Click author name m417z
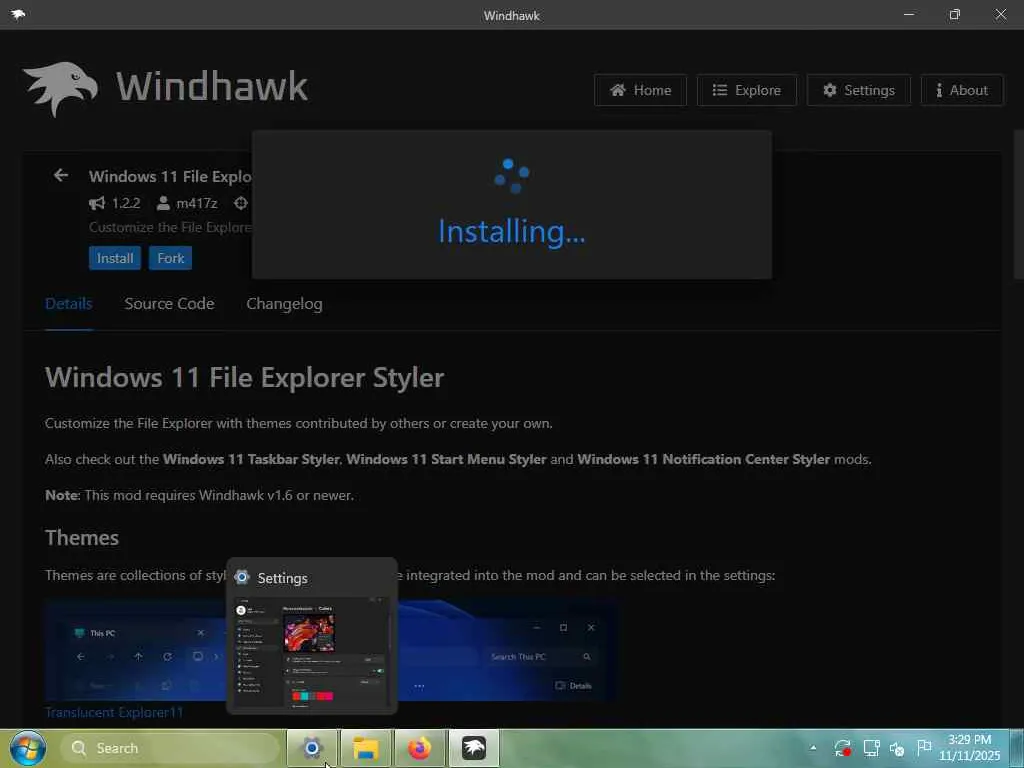This screenshot has width=1024, height=768. 197,204
